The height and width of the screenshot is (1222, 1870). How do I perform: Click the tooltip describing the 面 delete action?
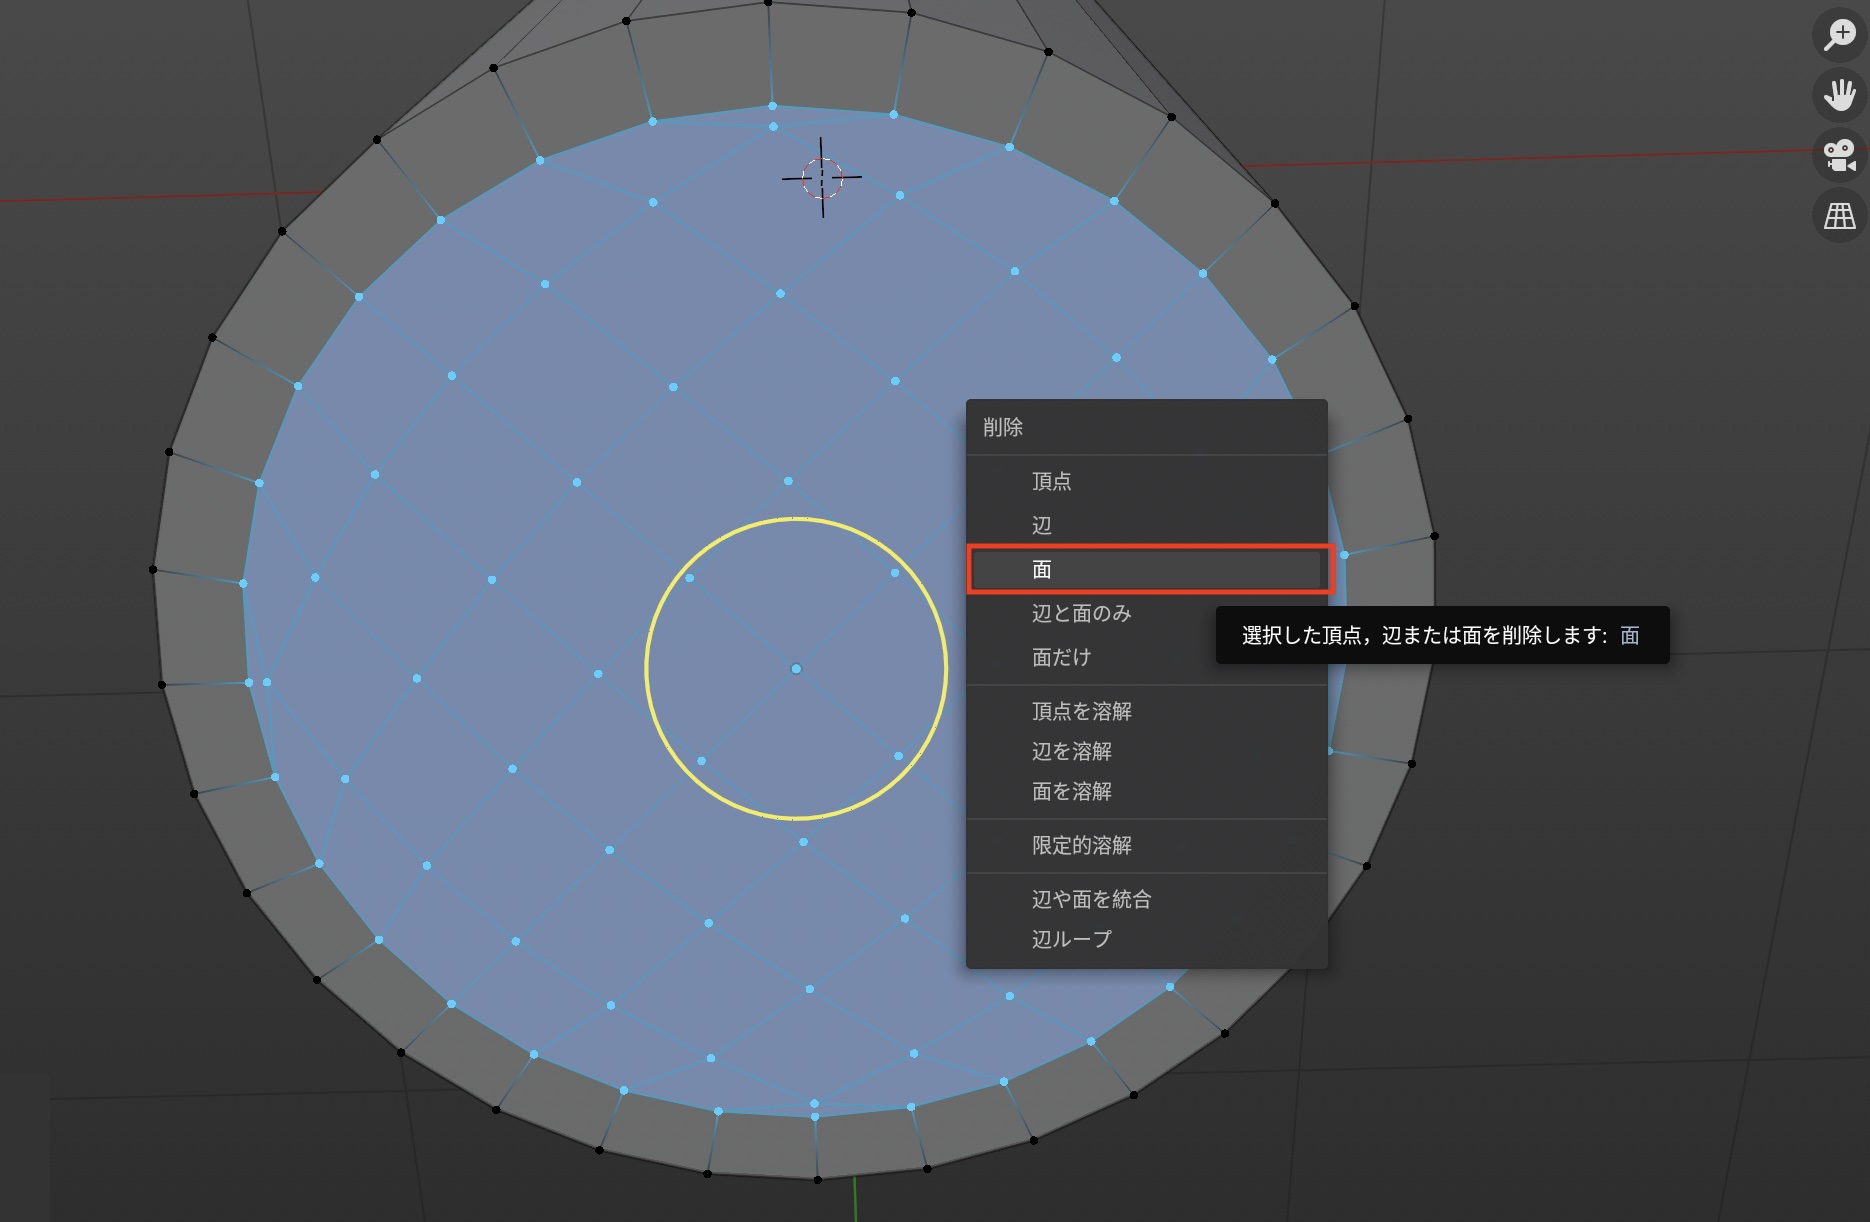(1441, 635)
